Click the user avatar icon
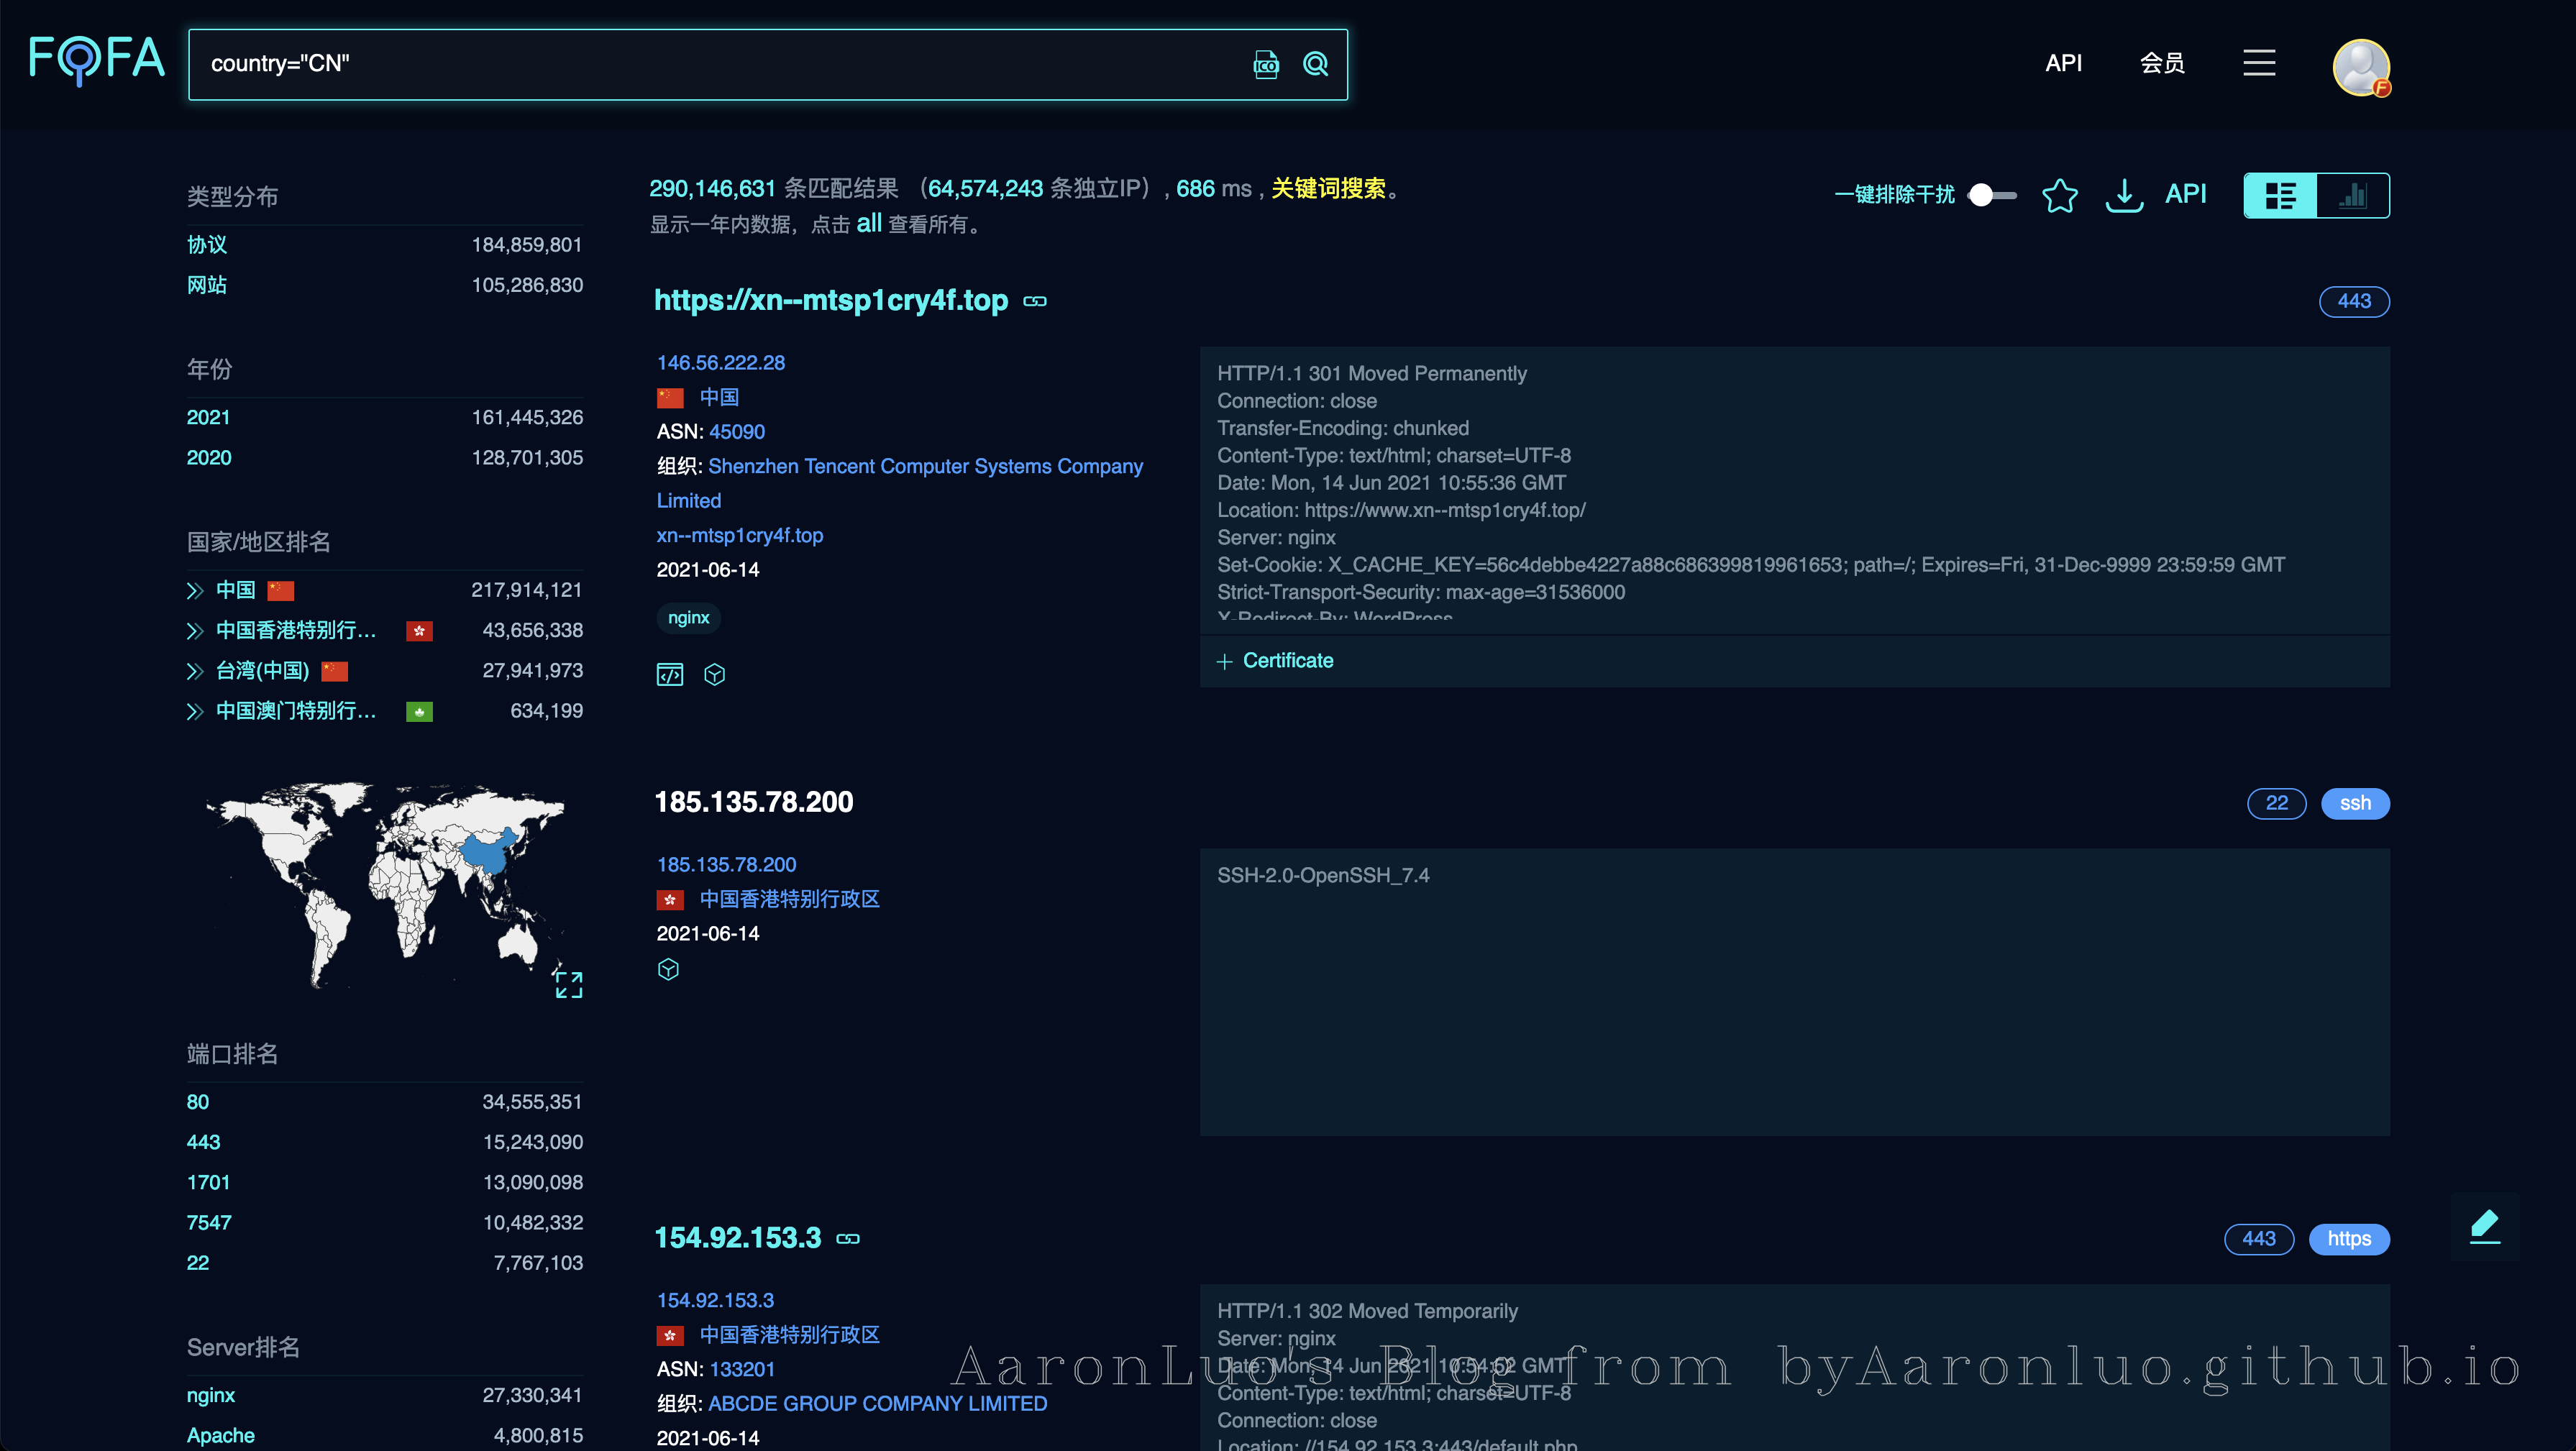Screen dimensions: 2576x1451 [x=2360, y=67]
